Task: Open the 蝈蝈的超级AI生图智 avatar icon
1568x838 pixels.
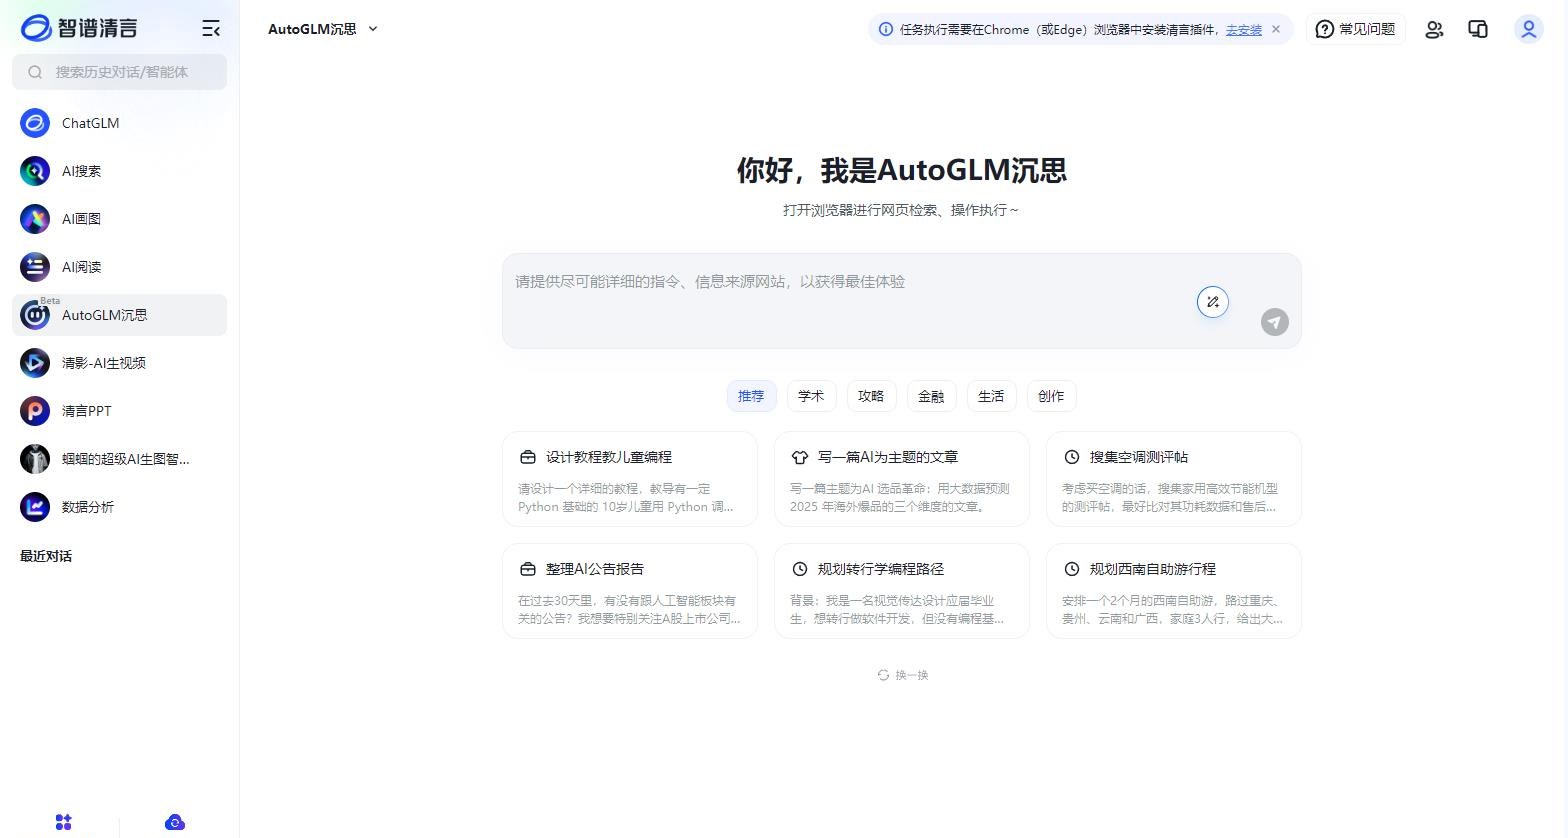Action: pyautogui.click(x=35, y=459)
